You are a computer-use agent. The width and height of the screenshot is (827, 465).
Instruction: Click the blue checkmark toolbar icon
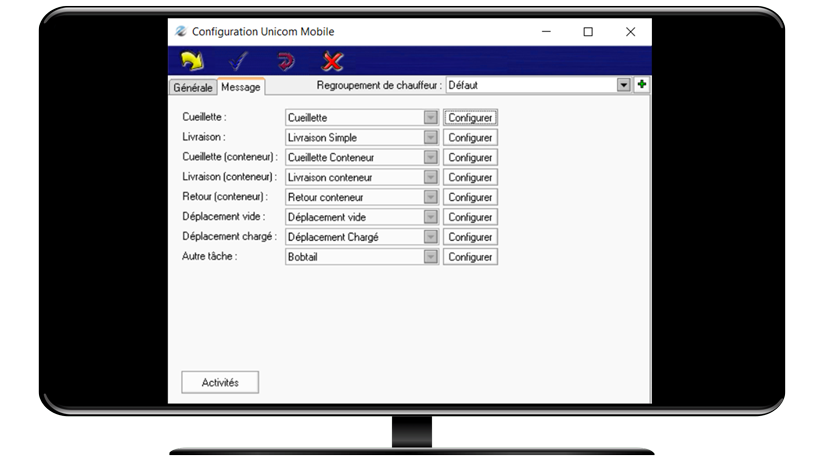(238, 62)
